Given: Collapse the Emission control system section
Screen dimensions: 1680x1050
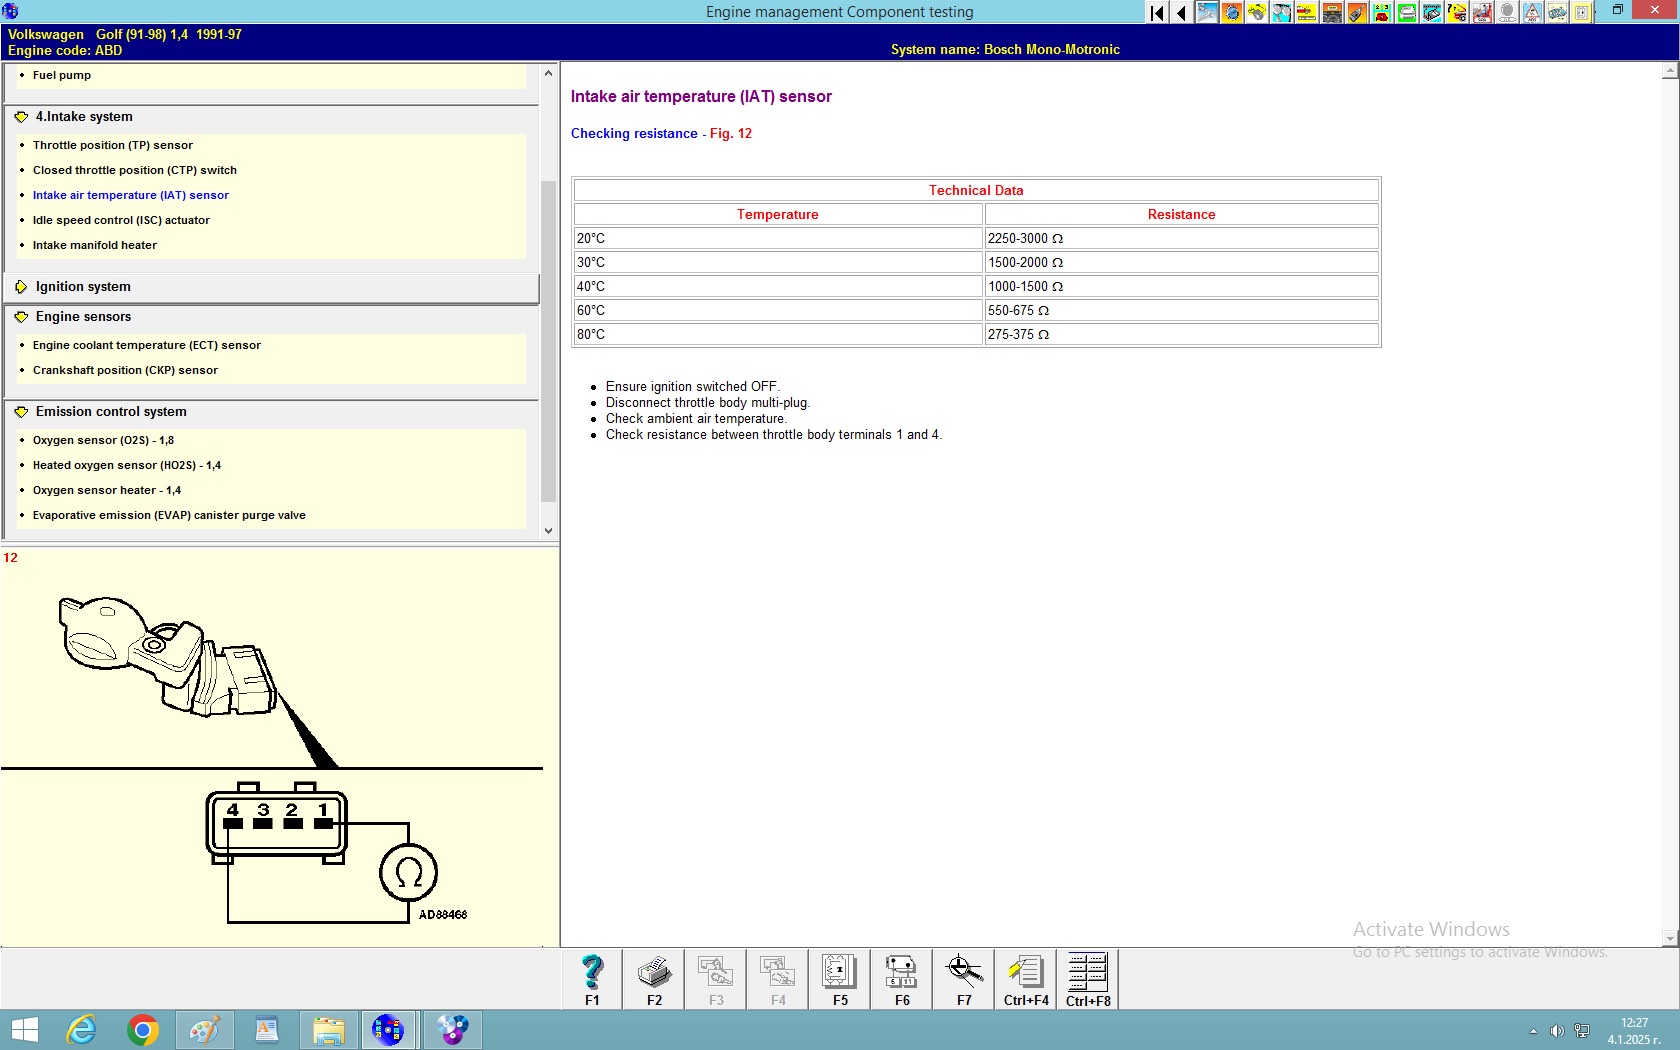Looking at the screenshot, I should pyautogui.click(x=21, y=412).
